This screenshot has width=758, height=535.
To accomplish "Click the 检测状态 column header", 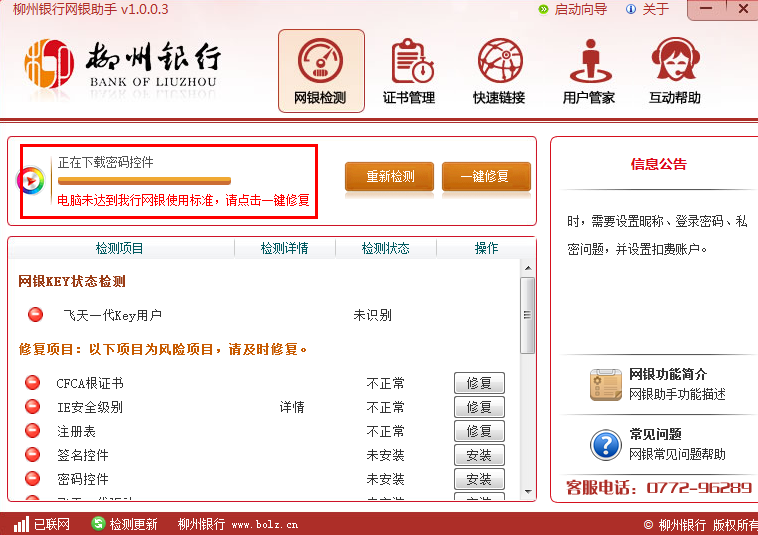I will click(385, 248).
